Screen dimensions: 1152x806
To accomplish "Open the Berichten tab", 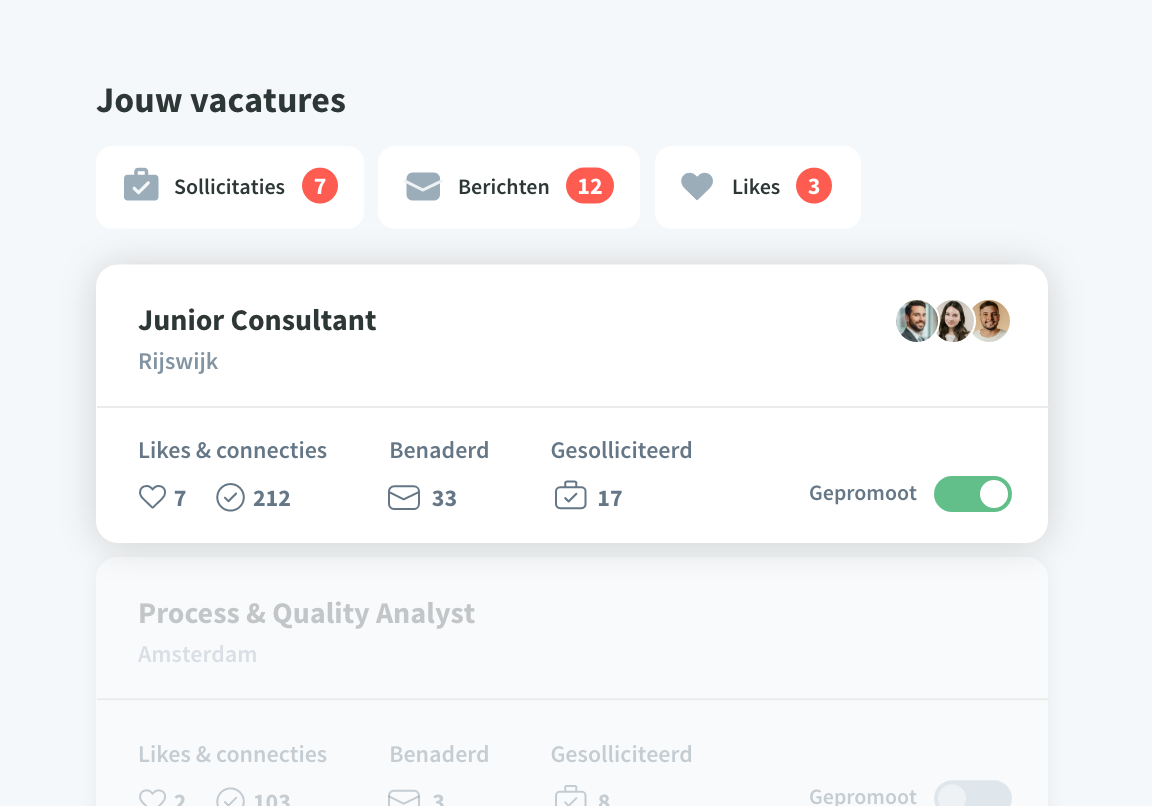I will pos(508,187).
